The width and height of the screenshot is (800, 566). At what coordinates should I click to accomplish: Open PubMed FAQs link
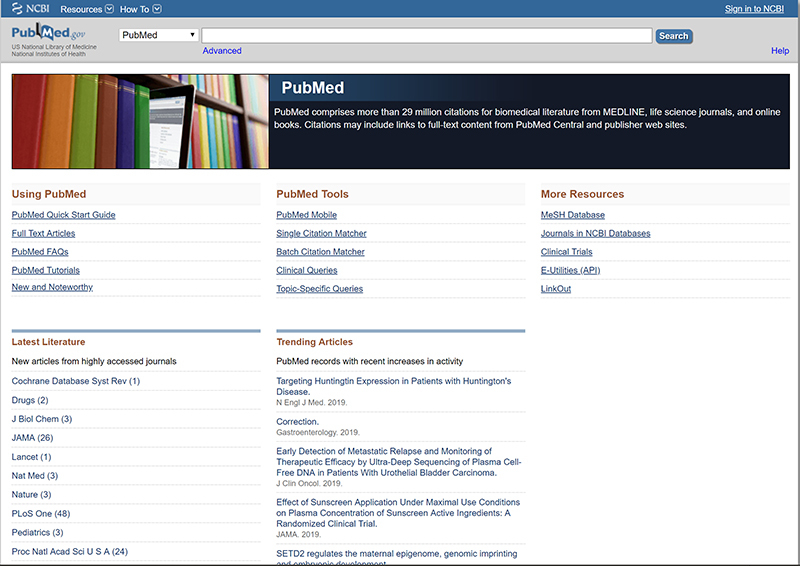pyautogui.click(x=40, y=252)
